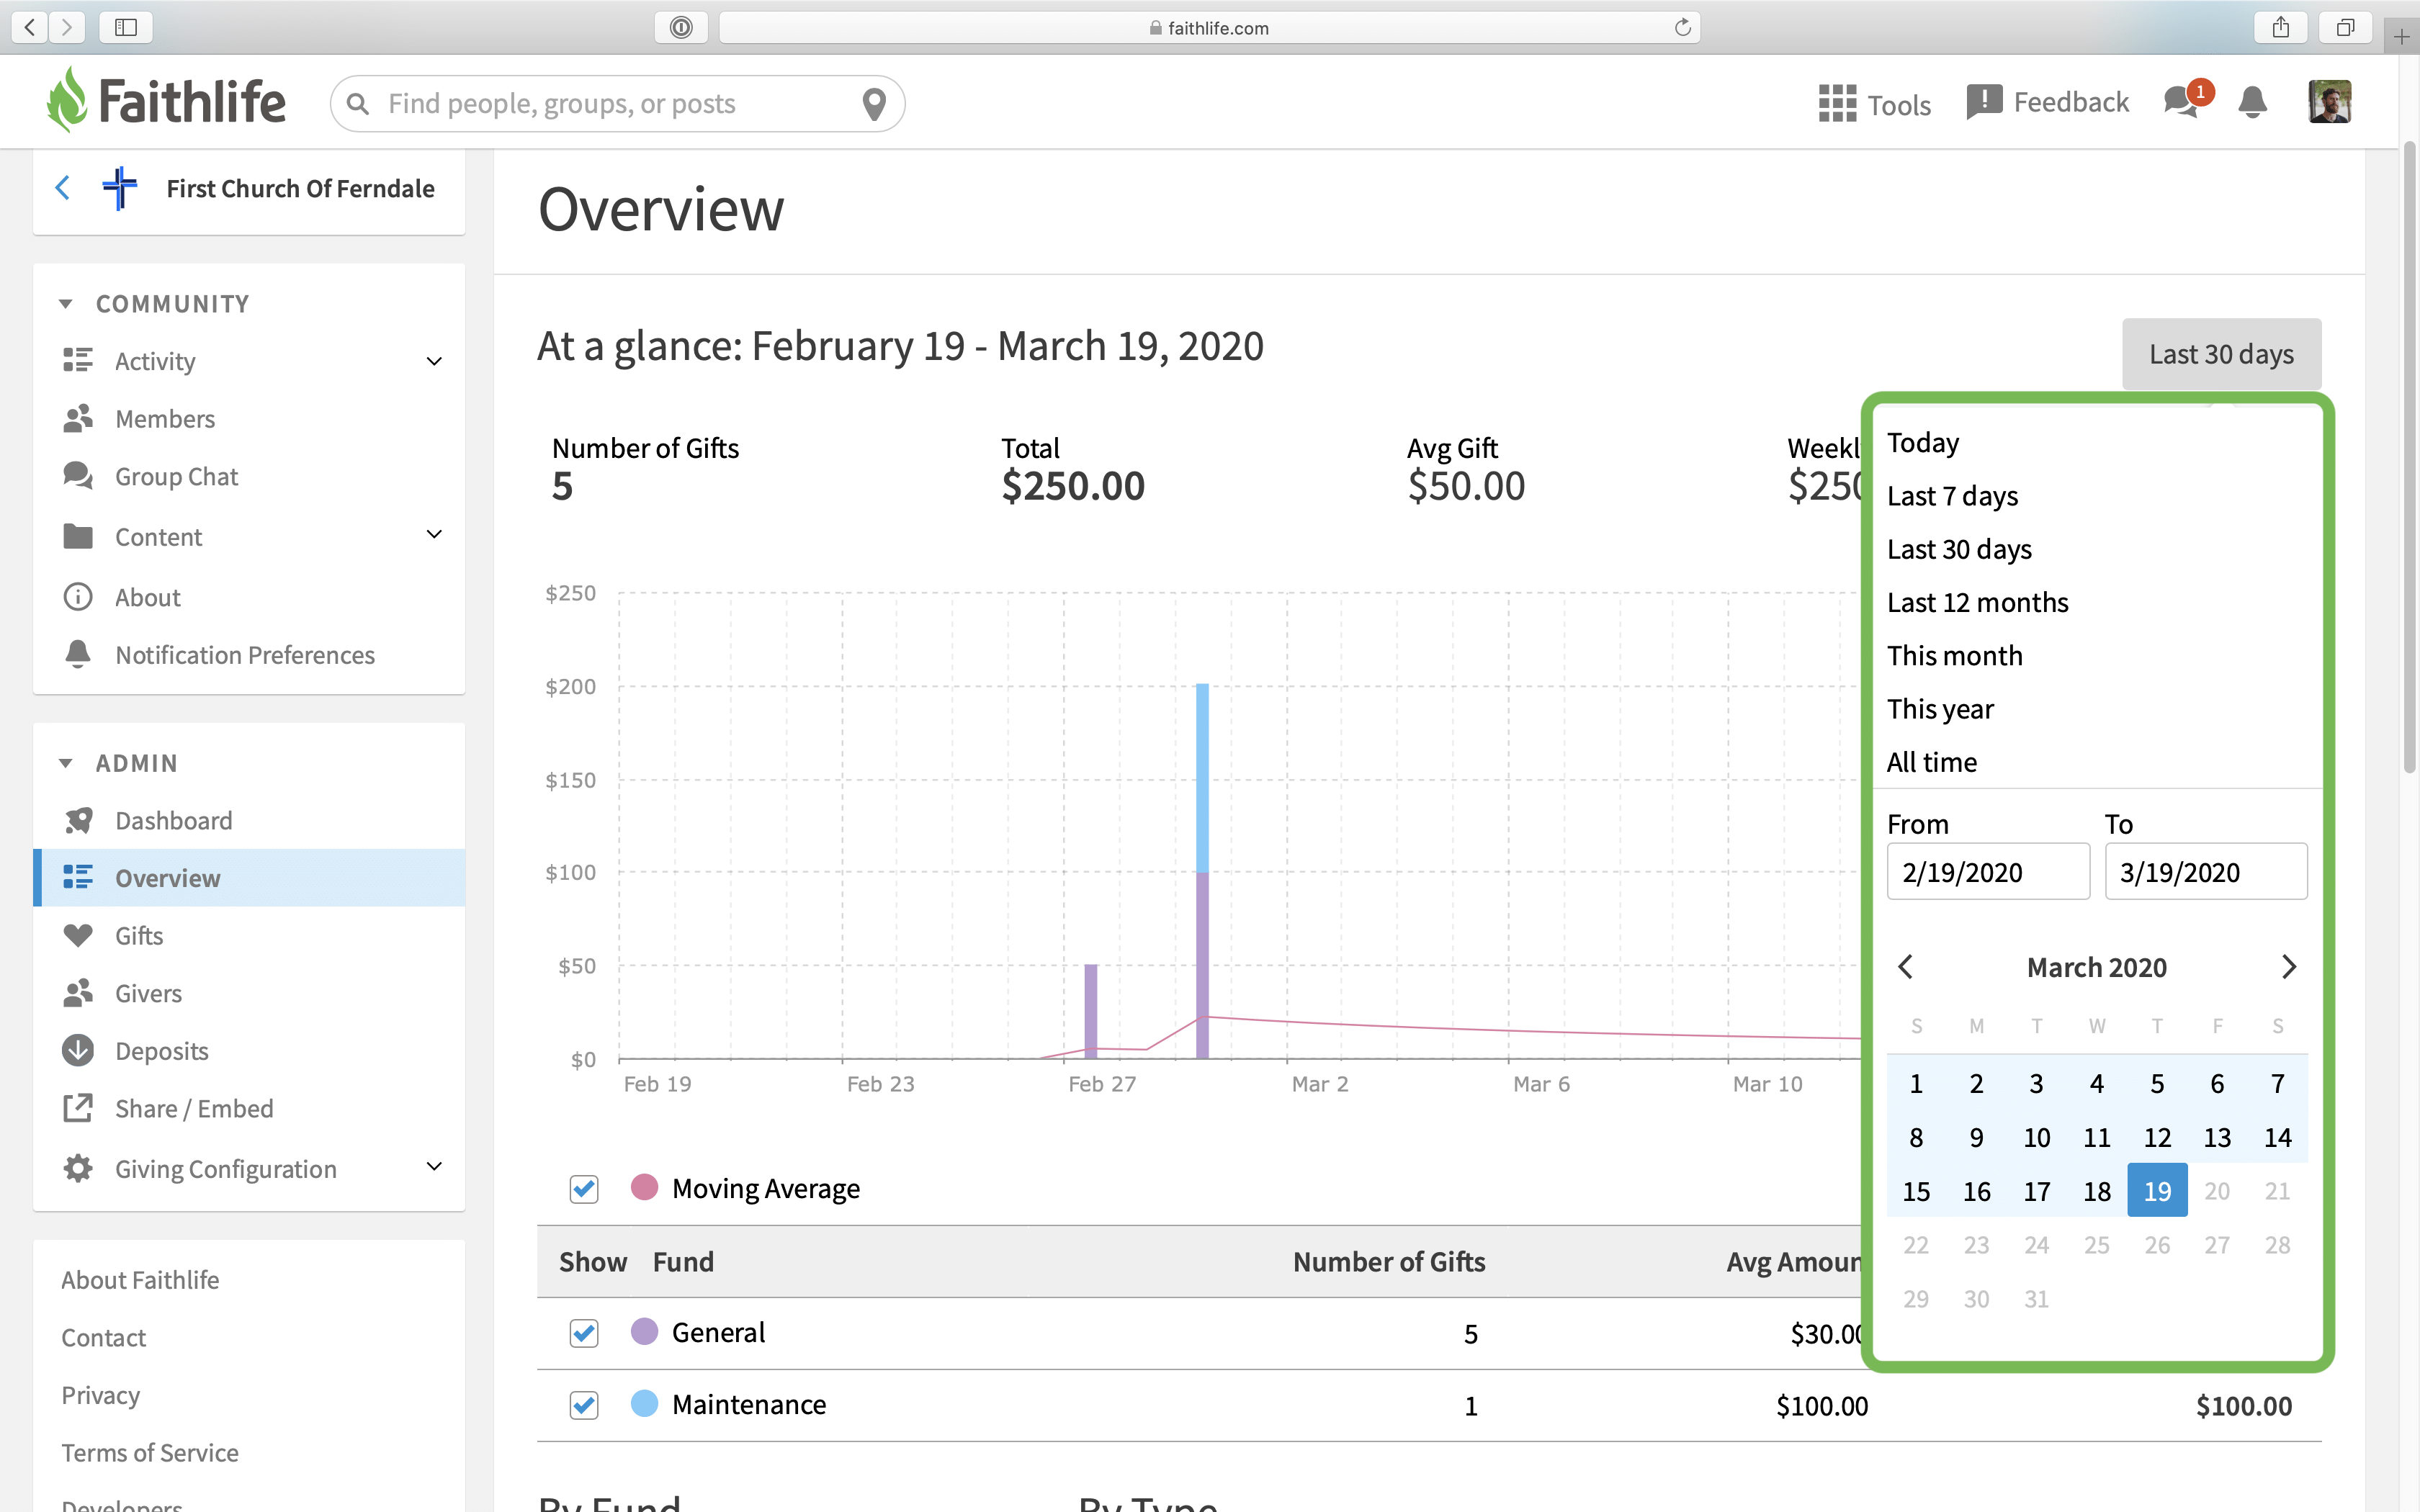Click the First Church cross logo
Screen dimensions: 2420x1512
120,188
